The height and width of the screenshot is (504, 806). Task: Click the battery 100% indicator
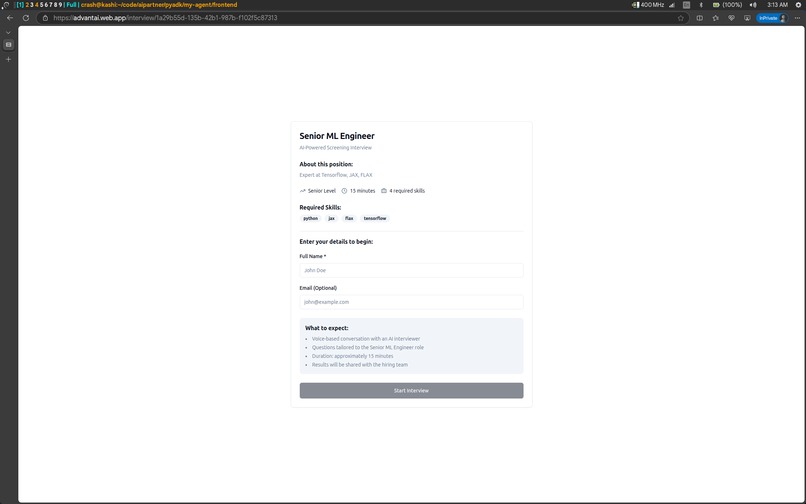click(x=727, y=5)
